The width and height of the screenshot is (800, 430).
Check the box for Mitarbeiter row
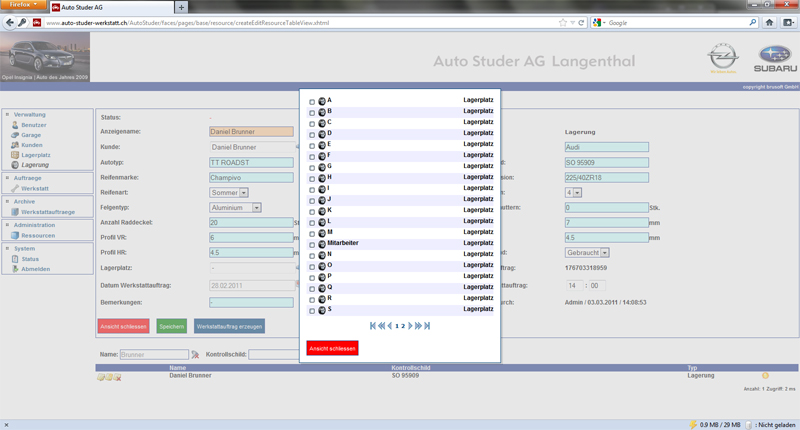tap(312, 245)
